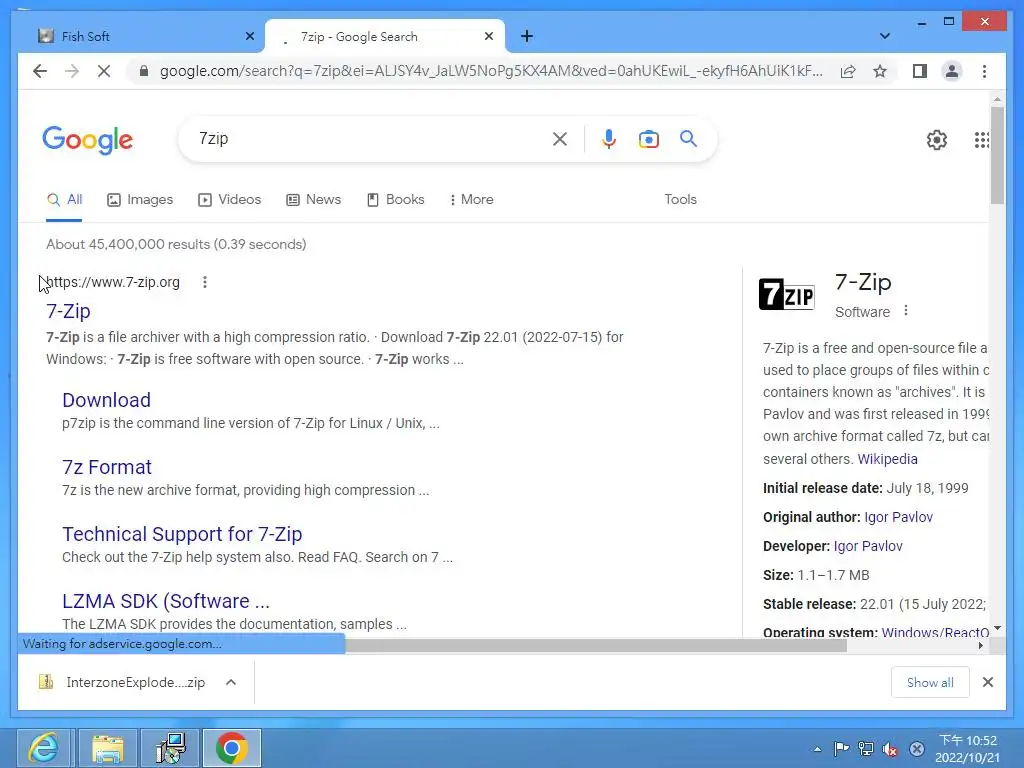1024x768 pixels.
Task: Open more options beside Software label
Action: (906, 311)
